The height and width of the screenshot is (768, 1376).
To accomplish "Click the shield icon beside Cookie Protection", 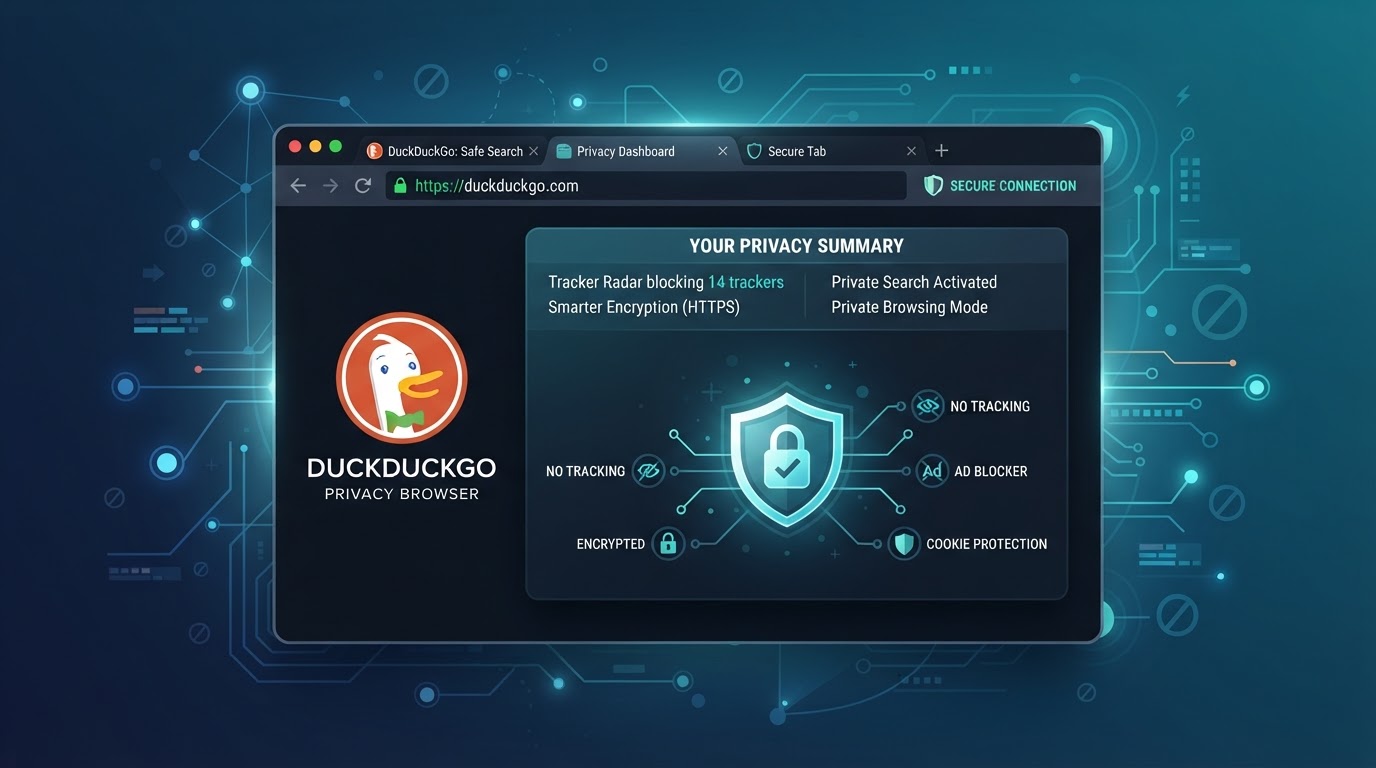I will click(x=904, y=544).
